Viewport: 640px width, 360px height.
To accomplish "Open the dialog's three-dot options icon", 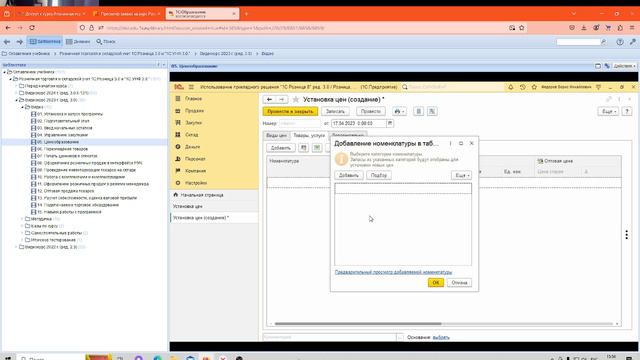I will click(451, 144).
